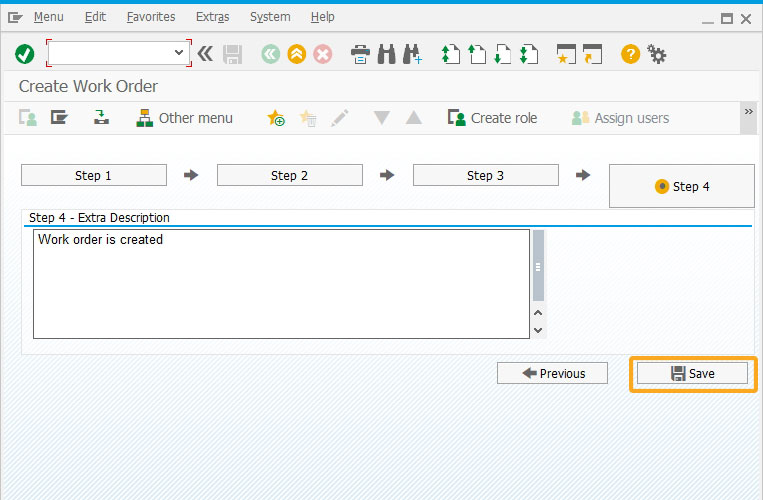Open the Menu menu

(x=49, y=17)
